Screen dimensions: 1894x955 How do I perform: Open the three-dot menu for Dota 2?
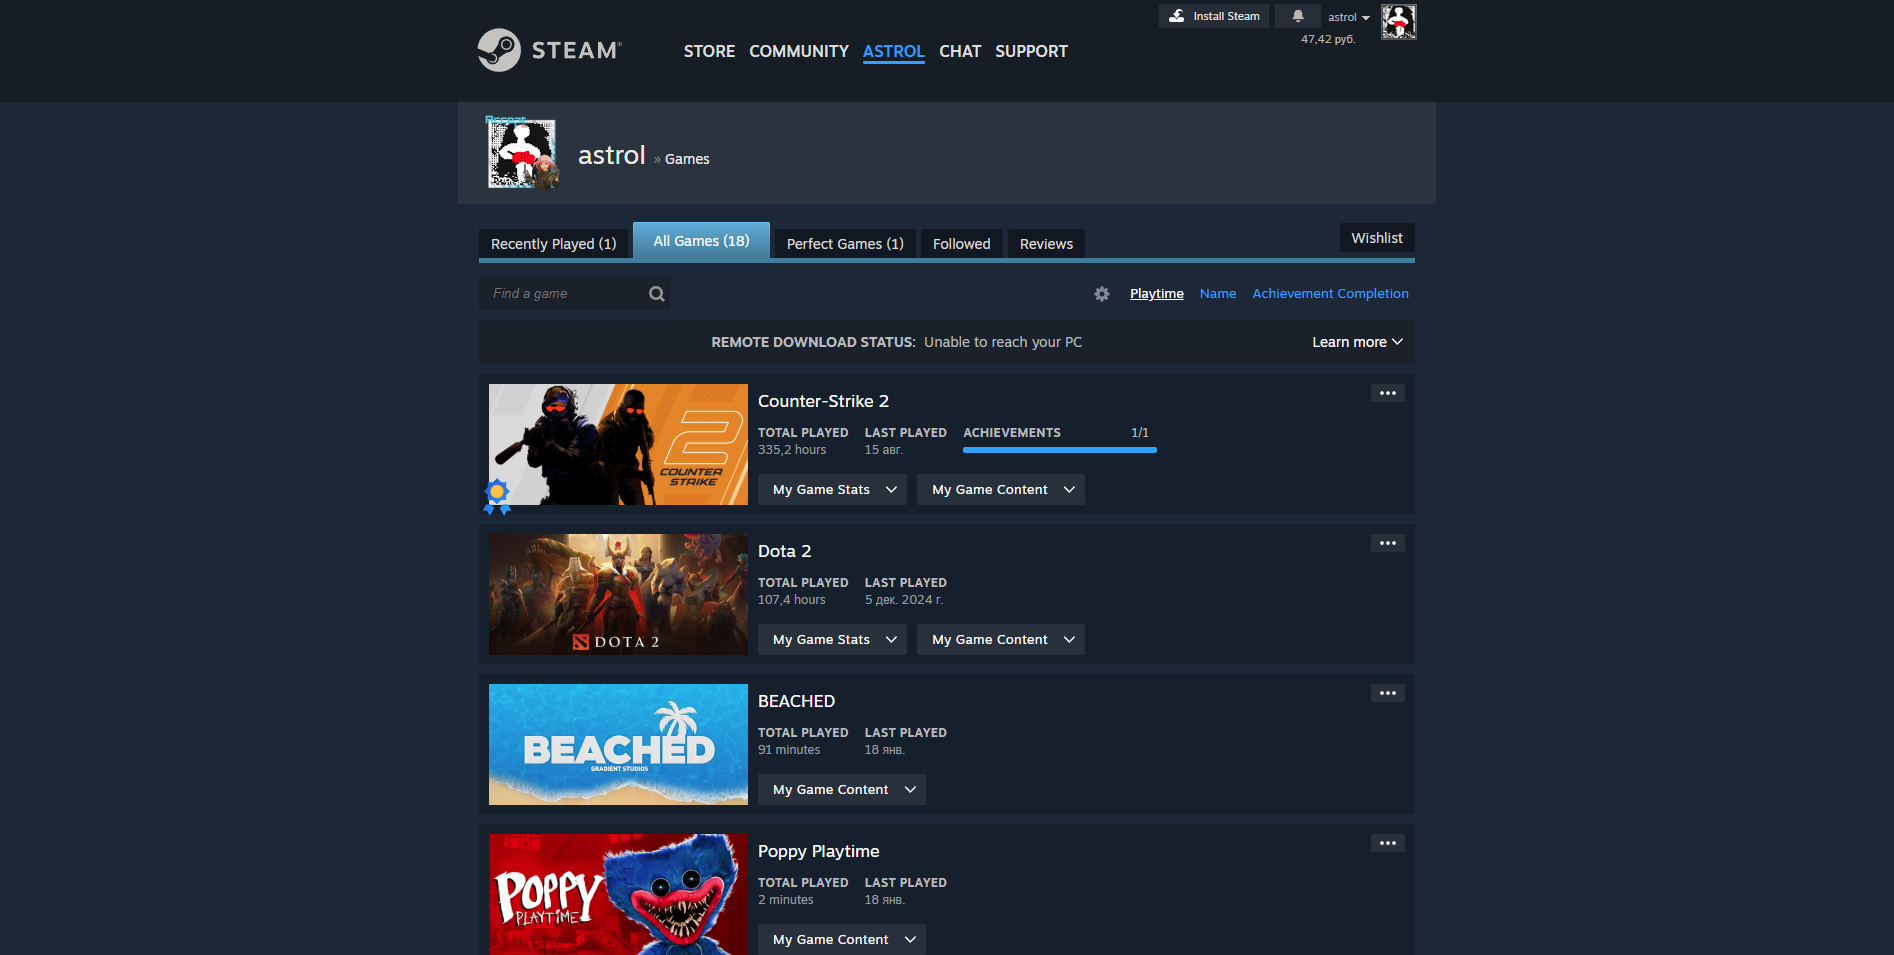[1388, 543]
